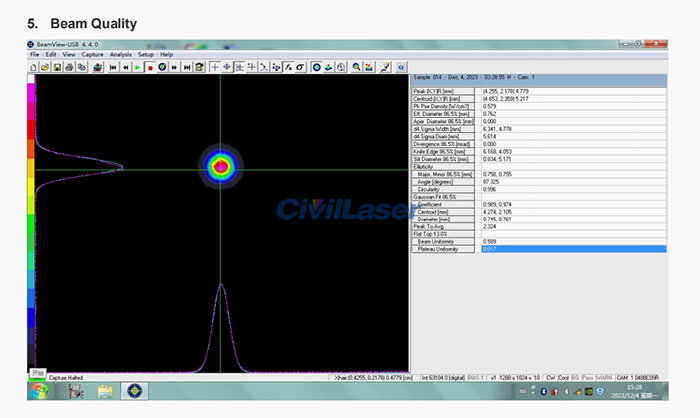700x418 pixels.
Task: Step forward with fast-forward button
Action: 174,67
